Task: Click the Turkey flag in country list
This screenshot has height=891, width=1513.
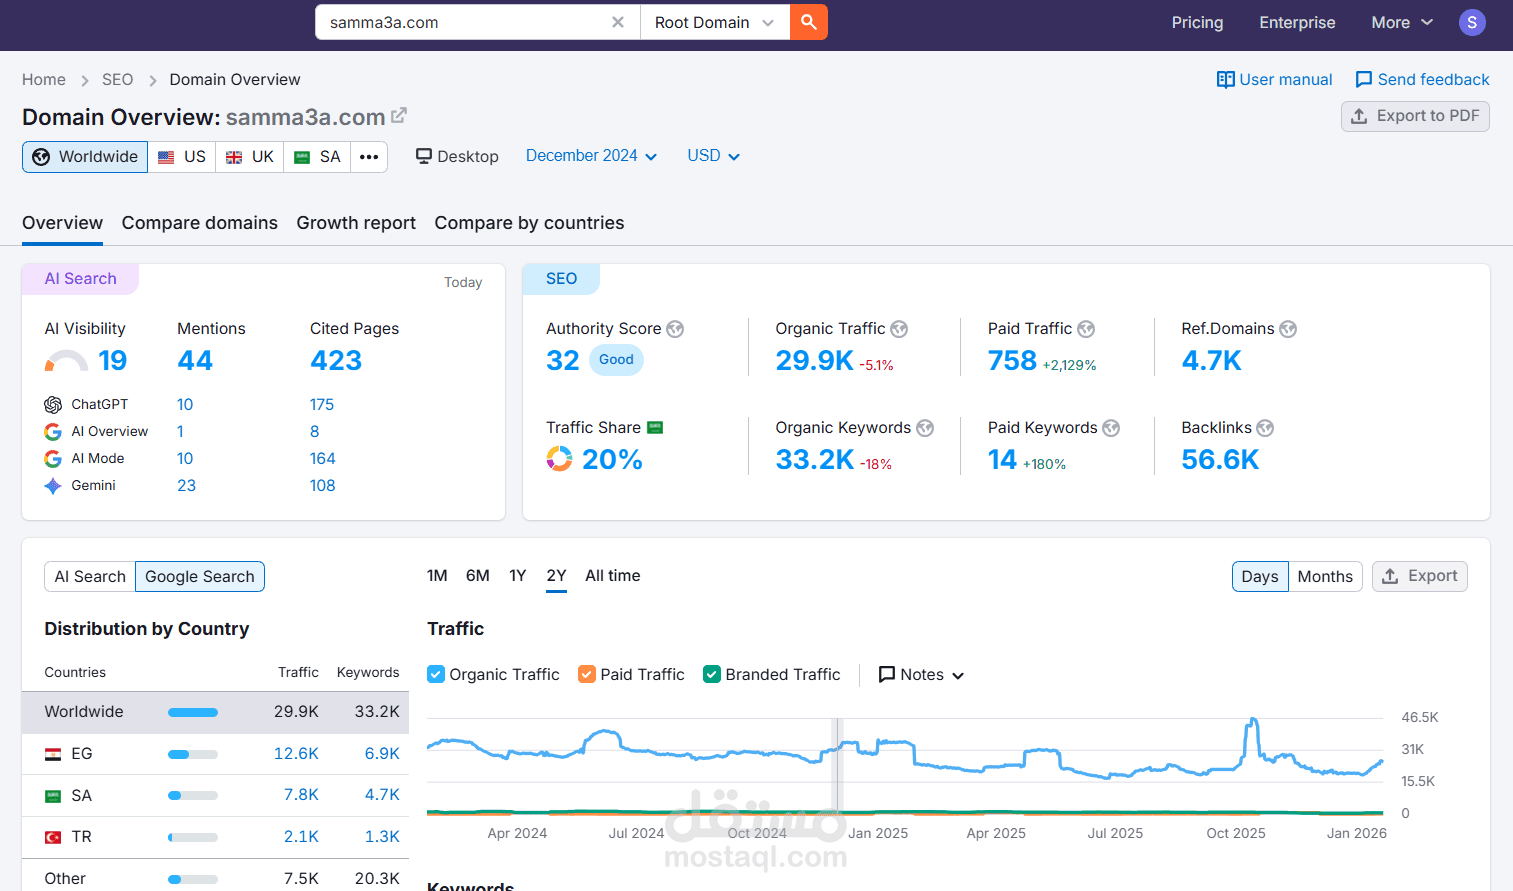Action: (53, 837)
